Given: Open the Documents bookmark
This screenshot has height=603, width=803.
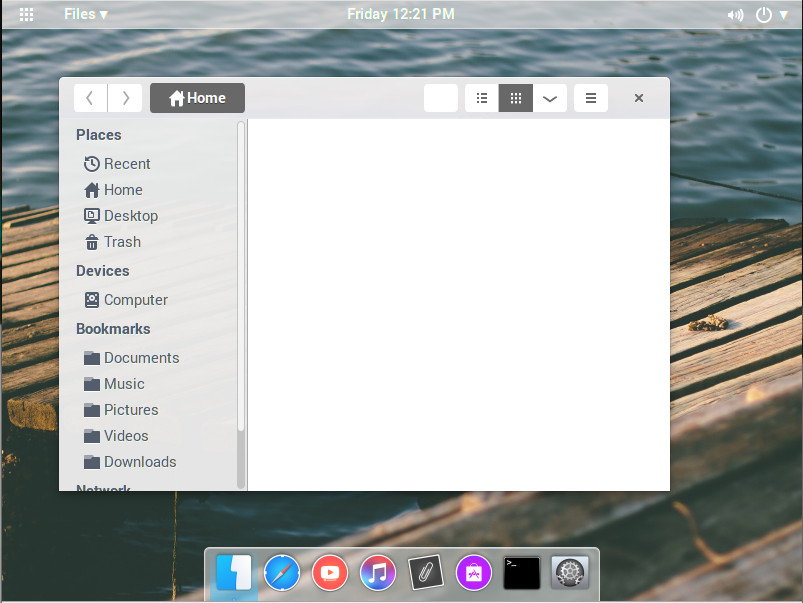Looking at the screenshot, I should pyautogui.click(x=141, y=358).
